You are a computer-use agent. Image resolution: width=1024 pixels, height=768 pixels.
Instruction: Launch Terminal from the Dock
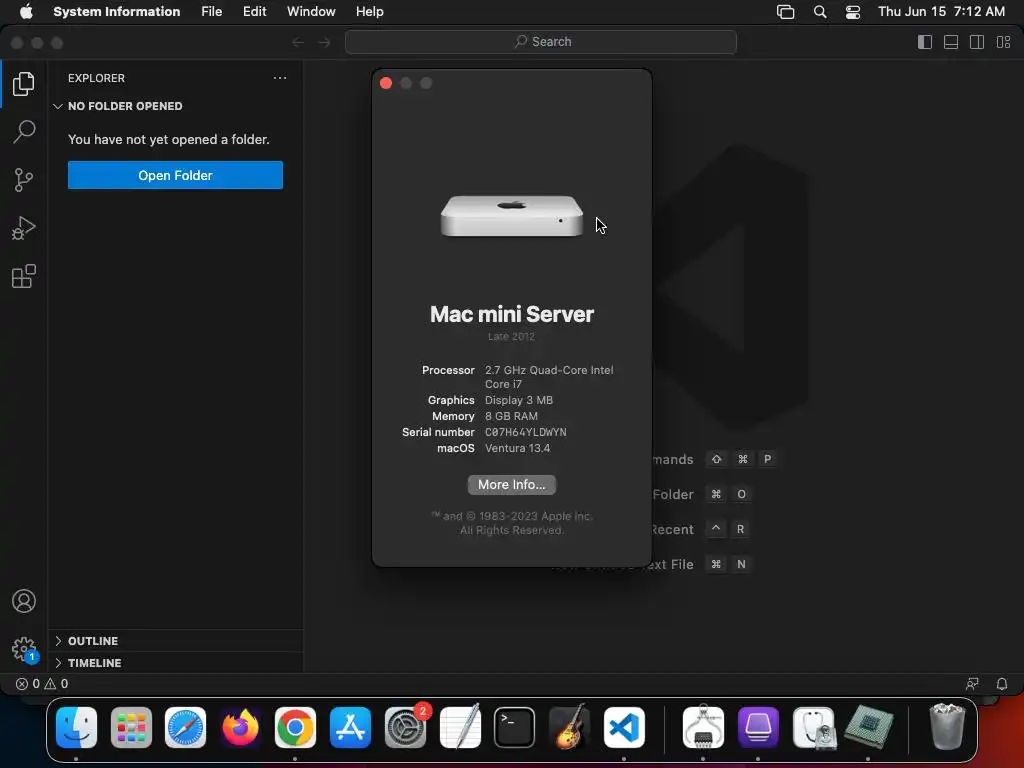click(x=515, y=727)
